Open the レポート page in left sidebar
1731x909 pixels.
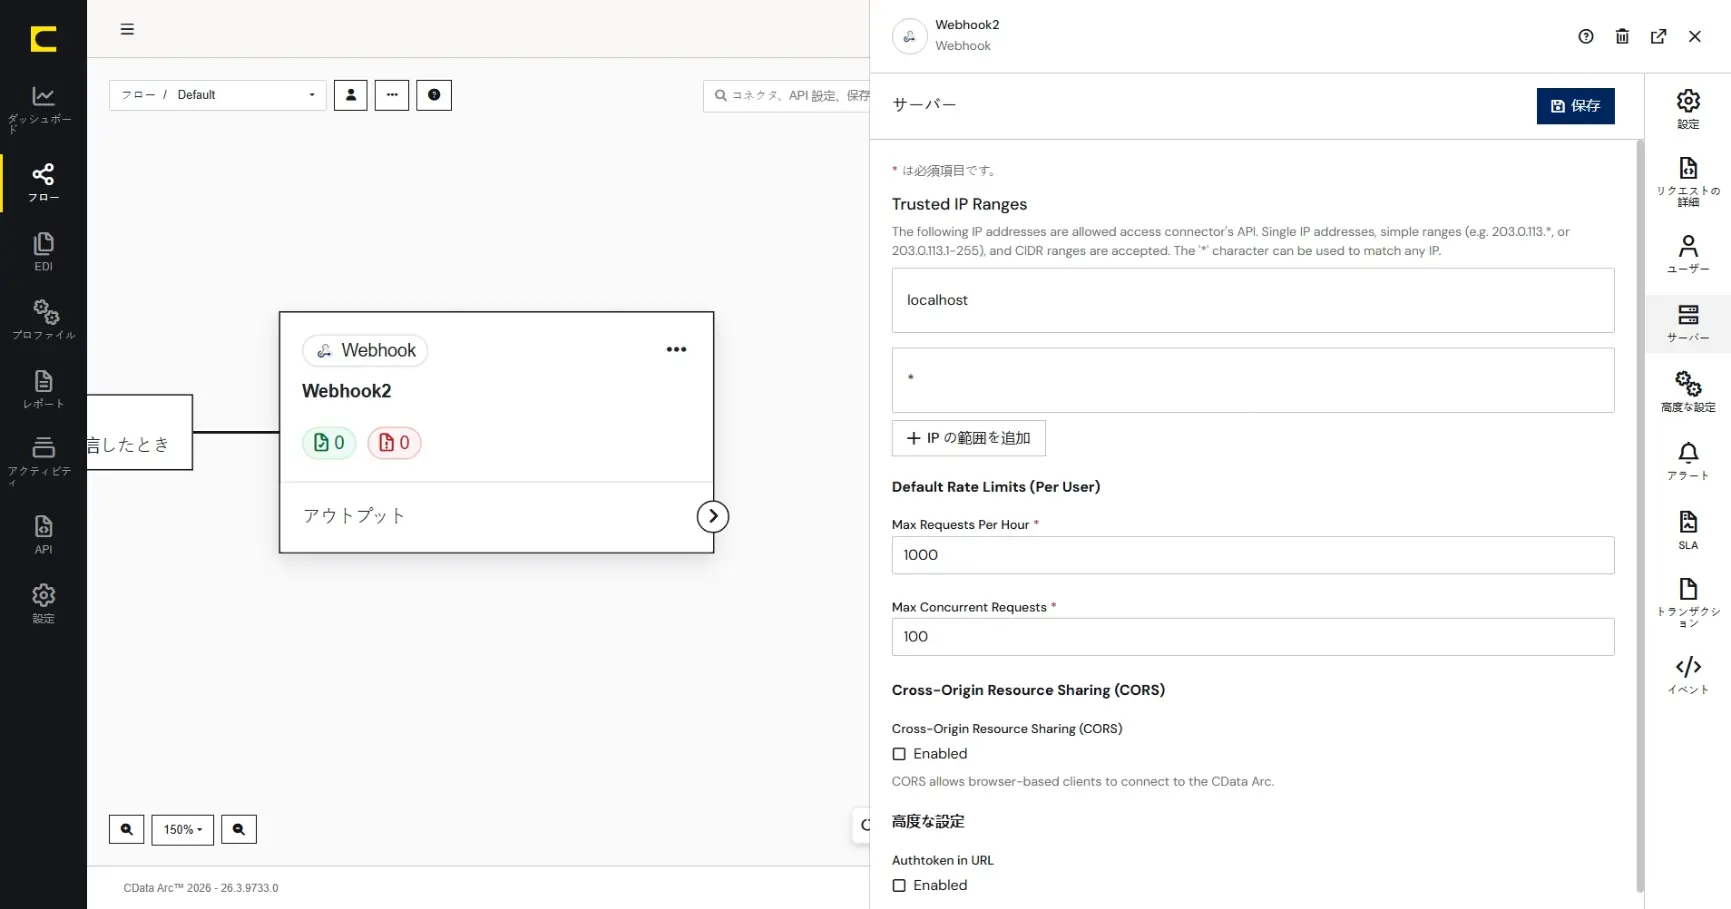(43, 389)
